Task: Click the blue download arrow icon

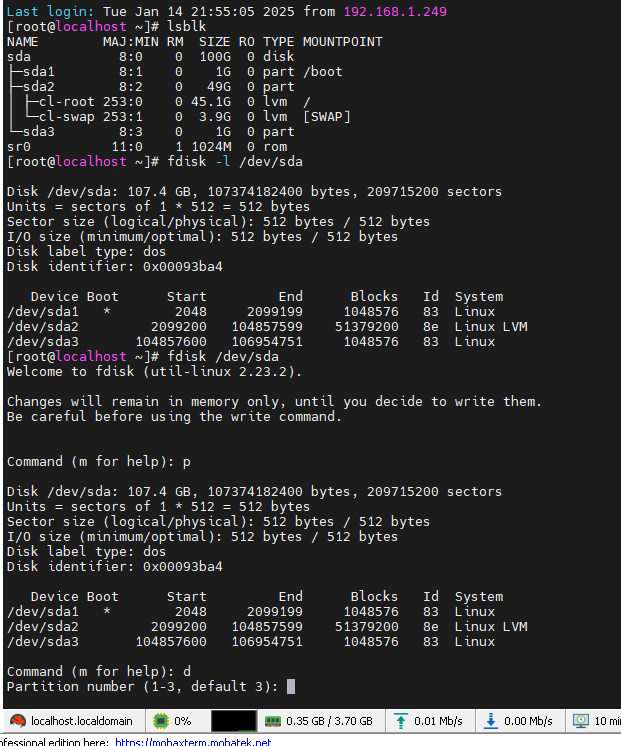Action: (491, 721)
